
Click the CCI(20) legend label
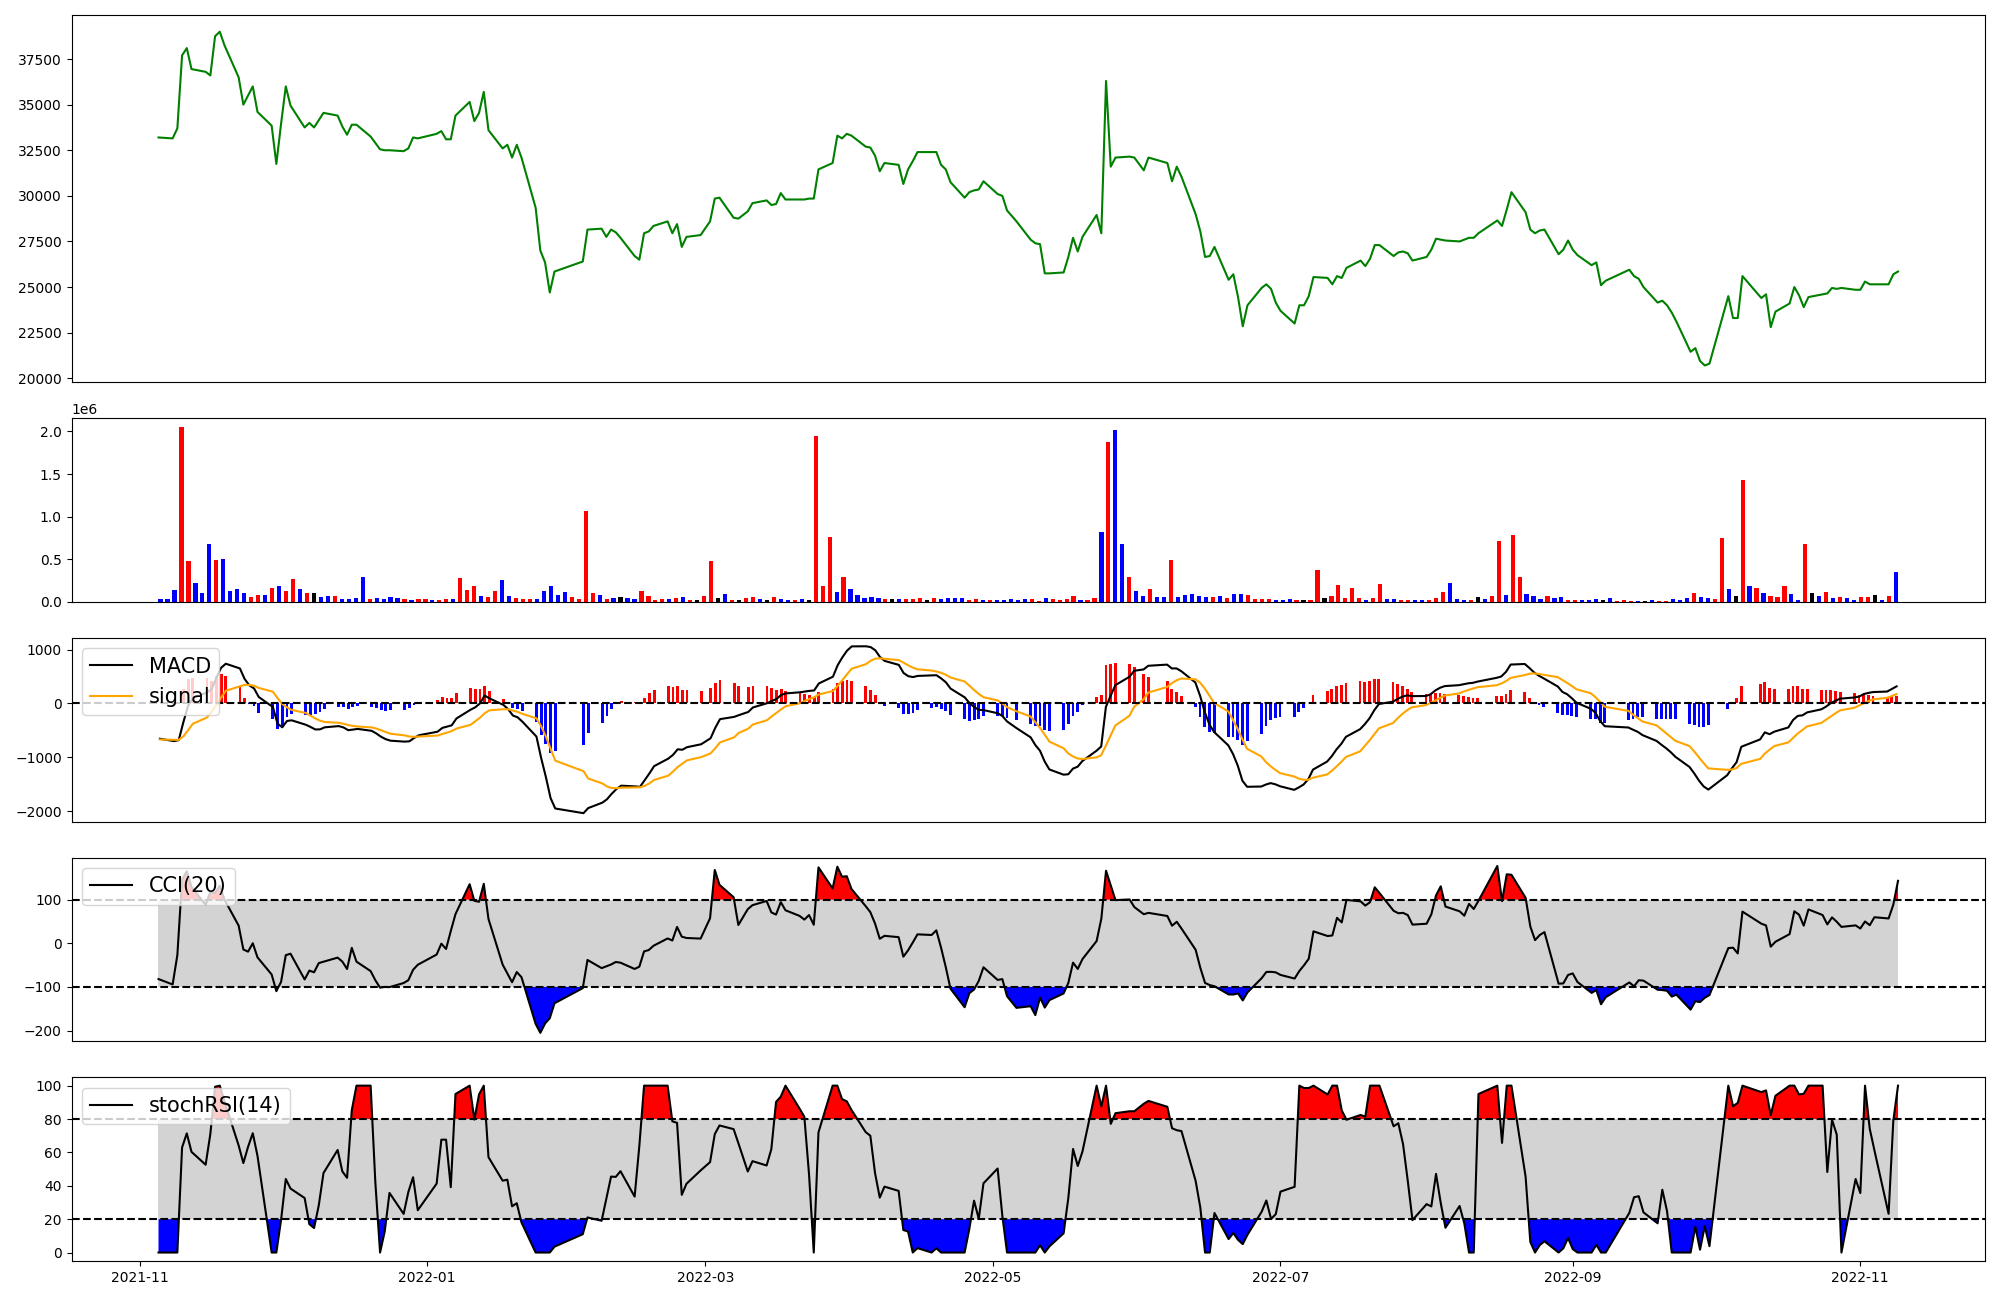187,885
